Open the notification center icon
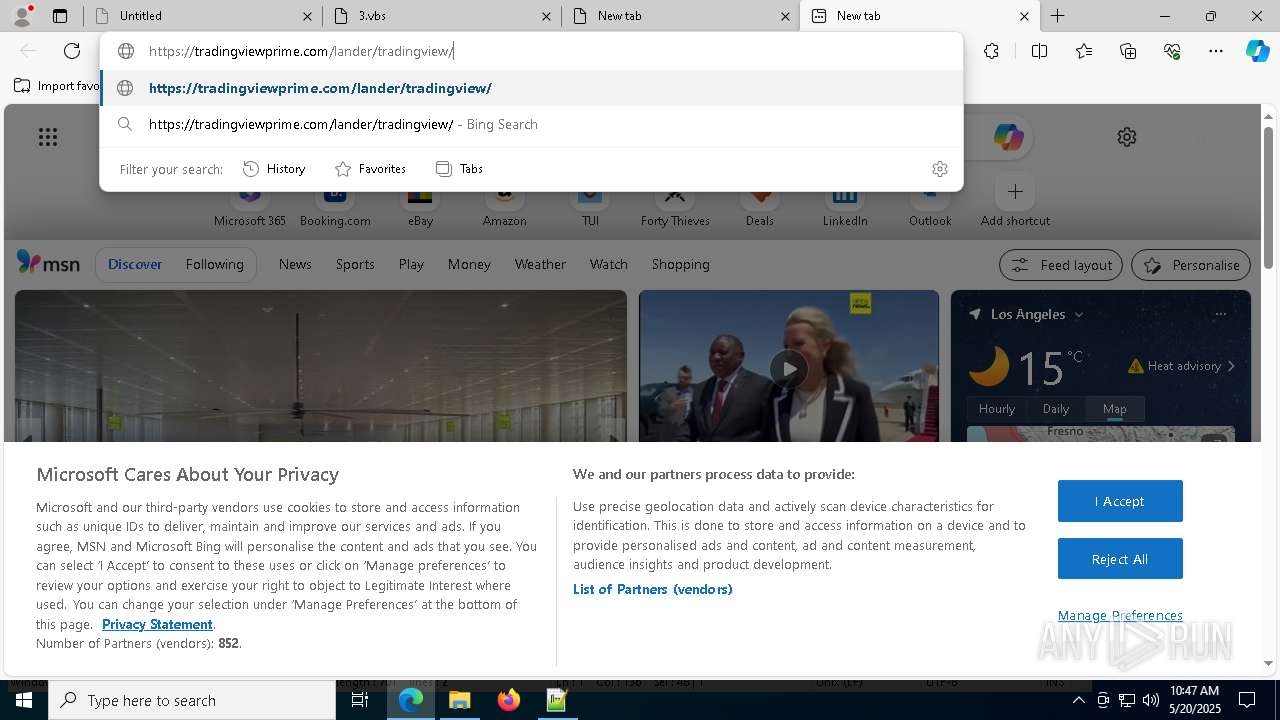1280x720 pixels. coord(1247,700)
